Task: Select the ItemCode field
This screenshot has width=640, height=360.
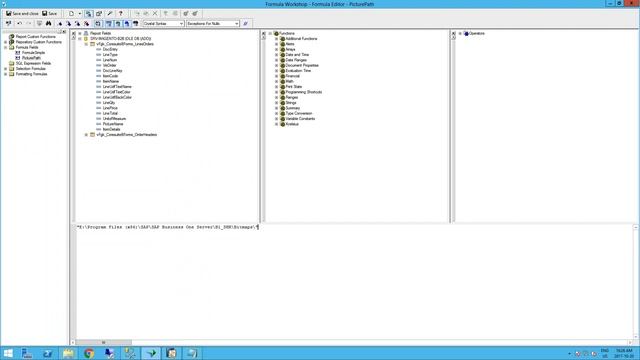Action: click(x=110, y=76)
